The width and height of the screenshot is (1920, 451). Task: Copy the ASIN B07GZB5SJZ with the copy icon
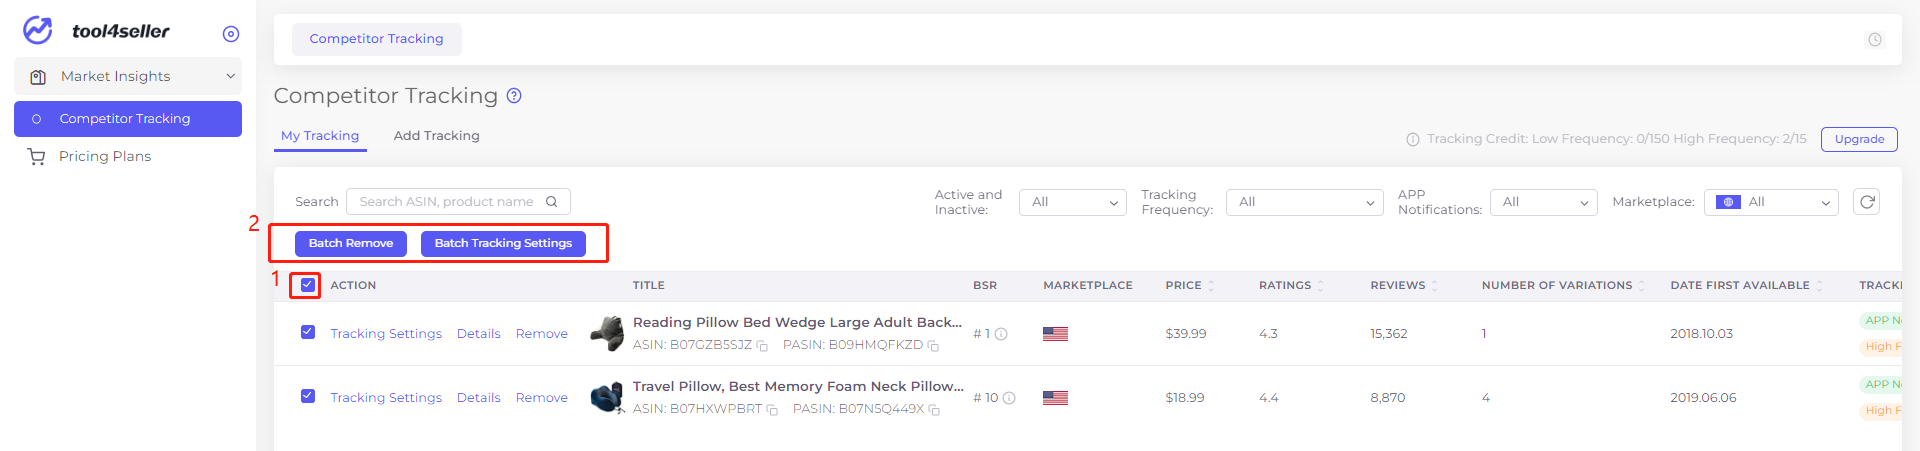click(x=762, y=346)
